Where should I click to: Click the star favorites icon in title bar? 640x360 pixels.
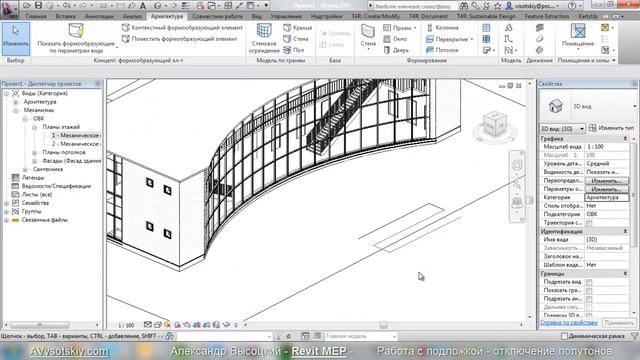pyautogui.click(x=498, y=6)
